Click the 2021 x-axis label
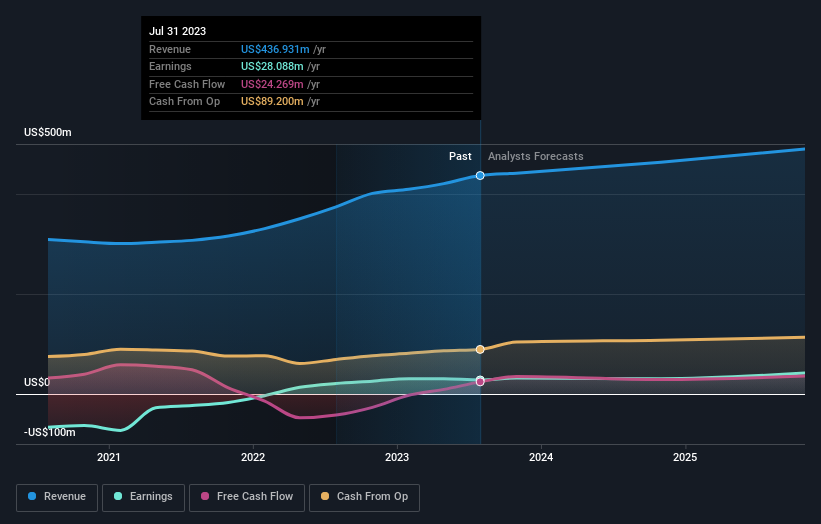The image size is (821, 524). (109, 457)
